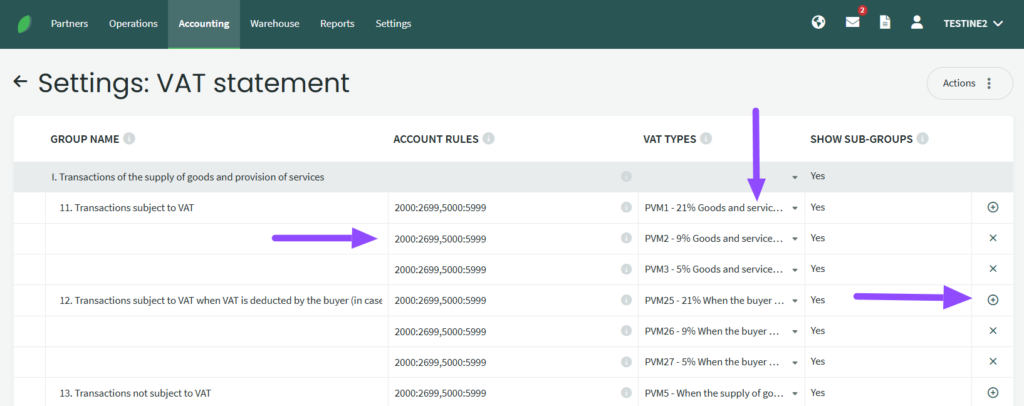
Task: Select group name '13. Transactions not subject to VAT'
Action: (135, 393)
